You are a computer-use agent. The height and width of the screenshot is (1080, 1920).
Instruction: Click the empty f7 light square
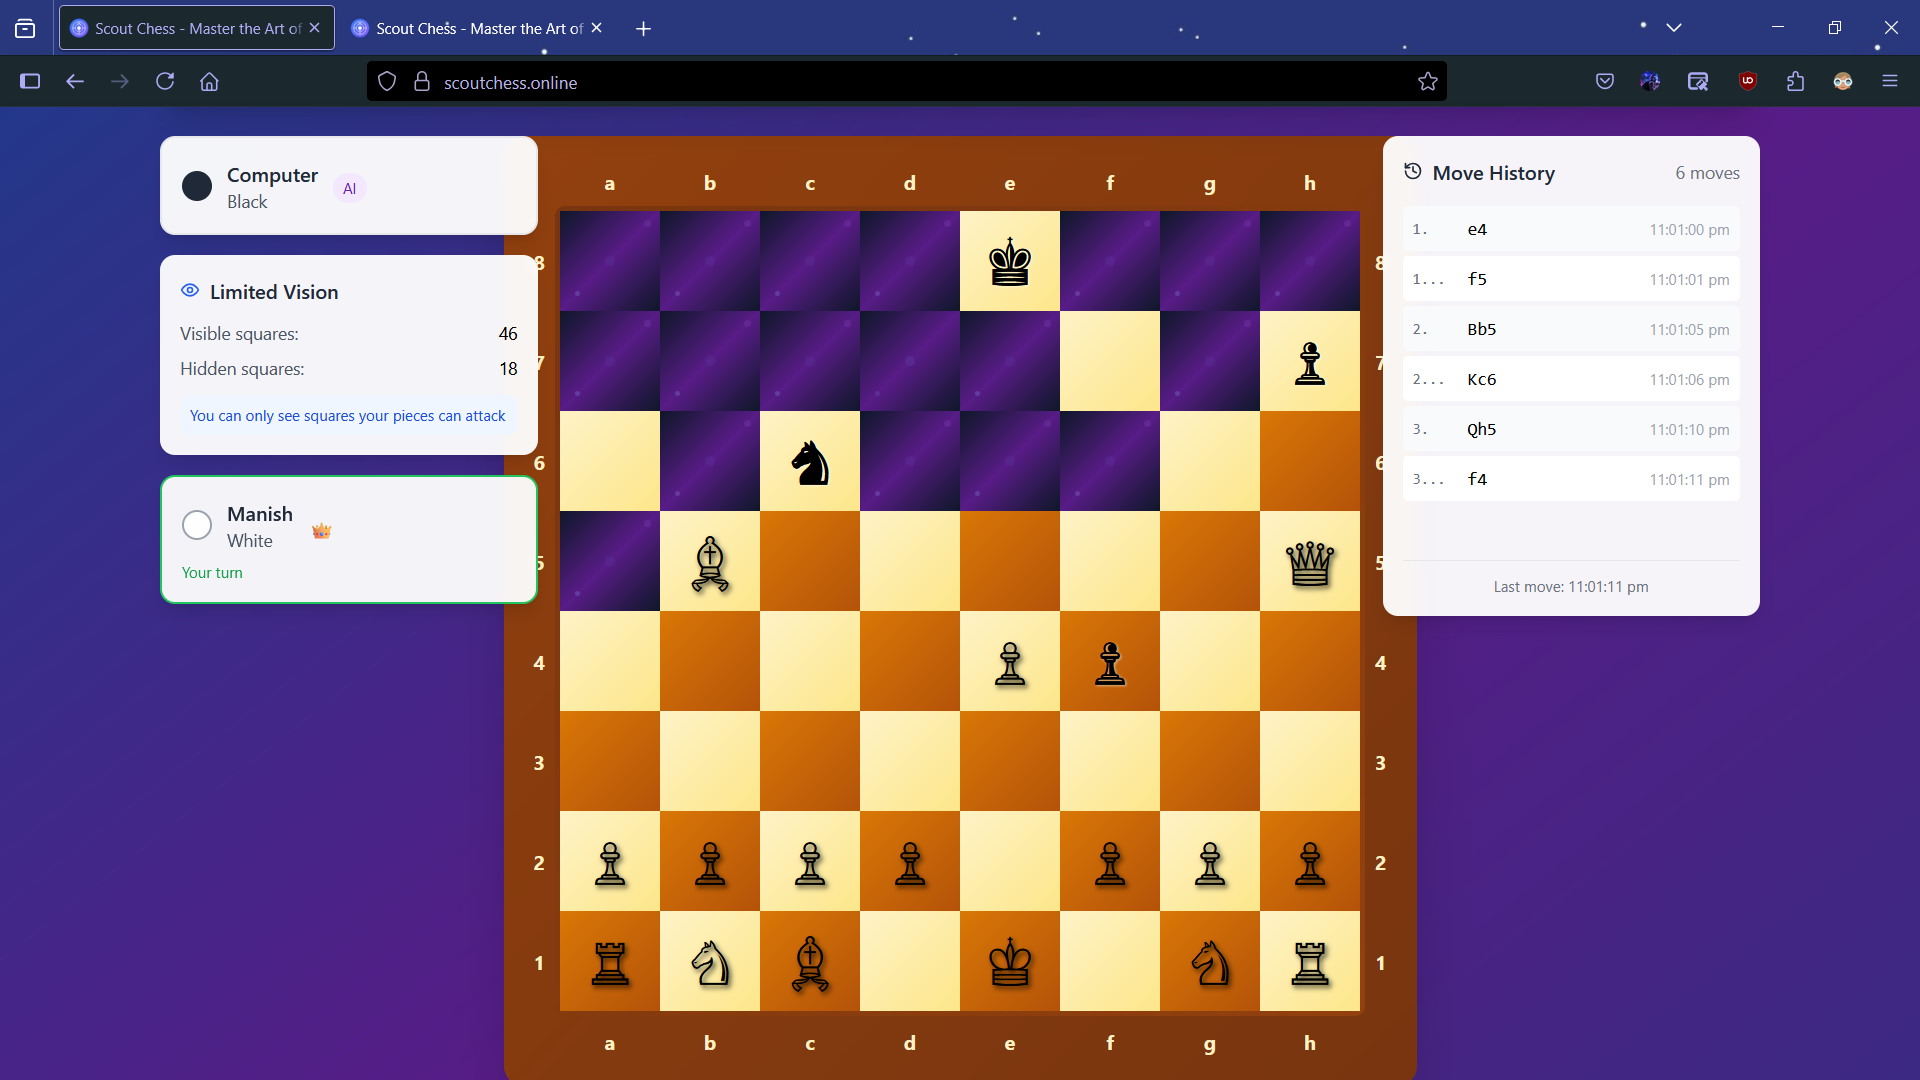1110,362
